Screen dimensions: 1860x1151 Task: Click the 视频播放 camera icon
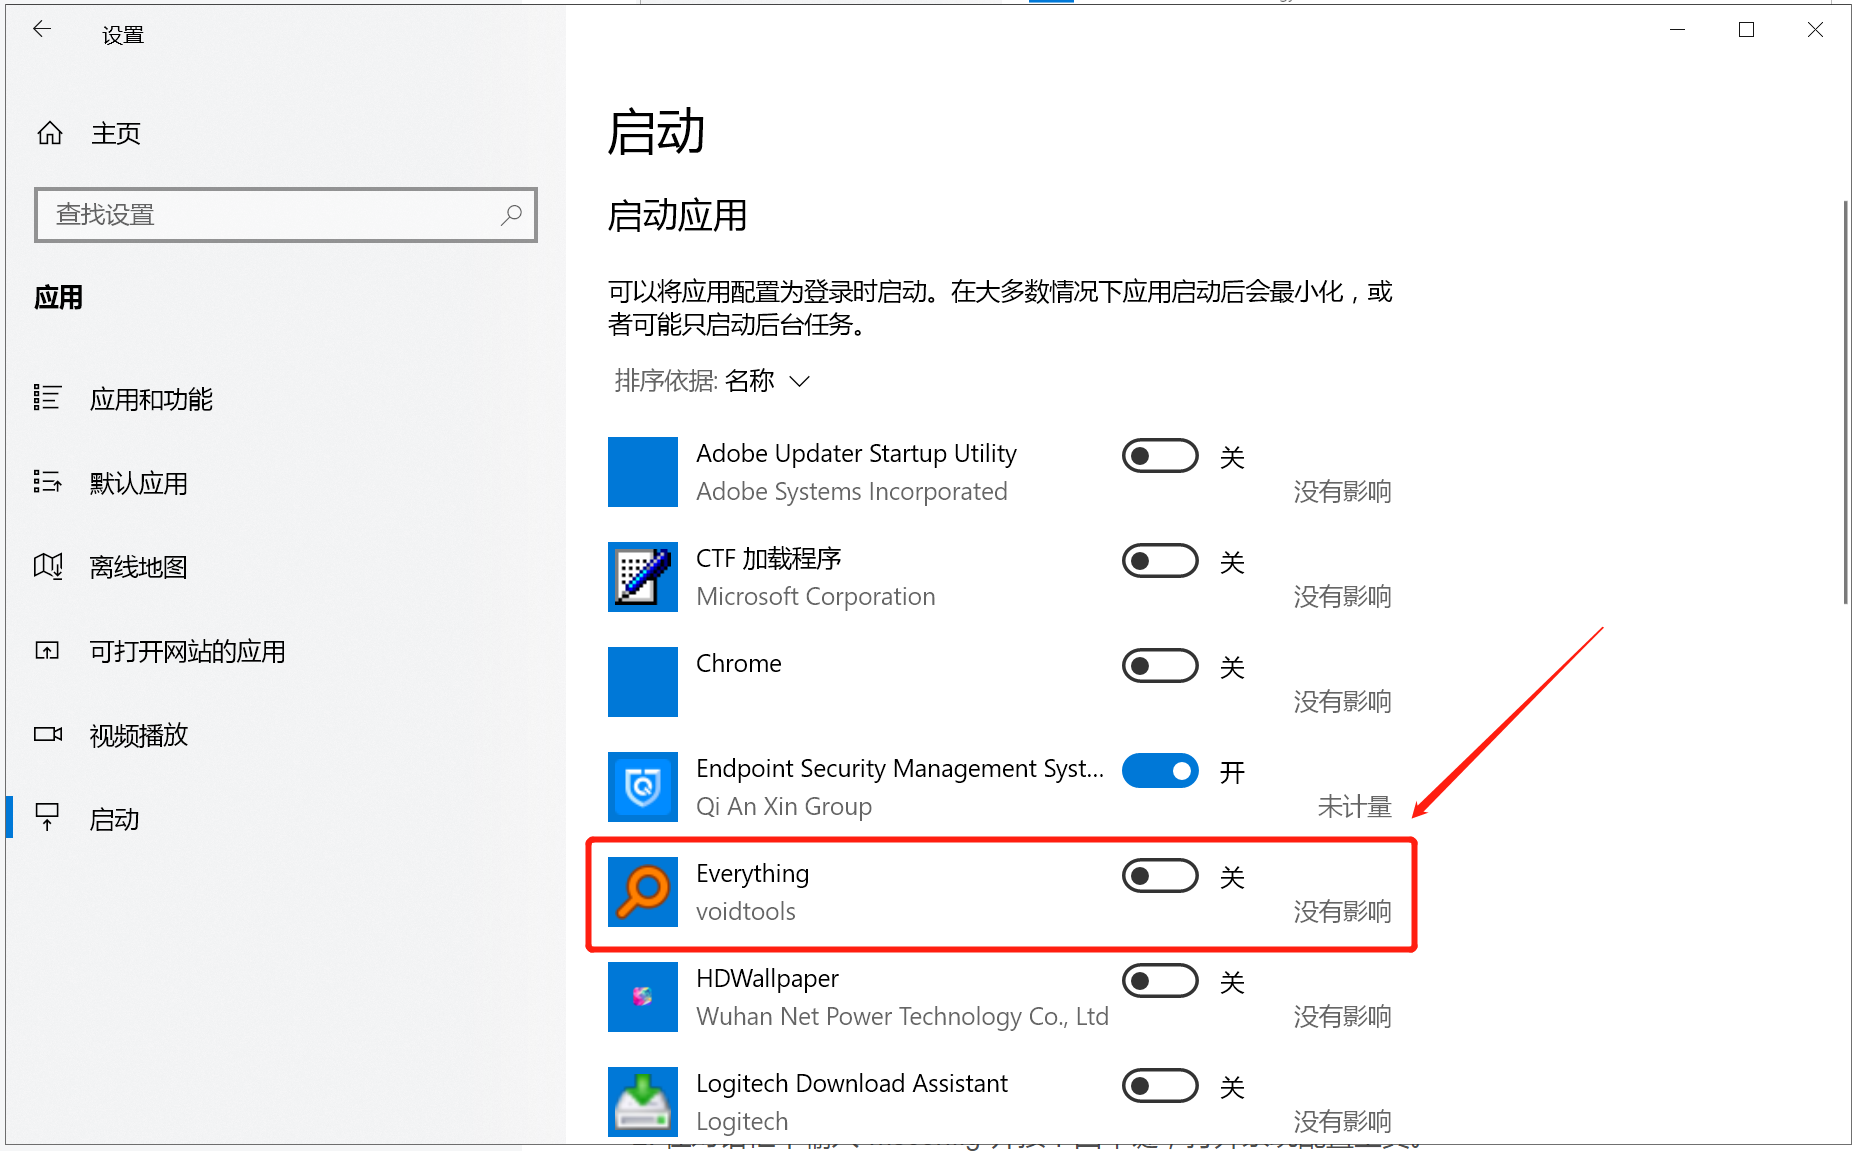[47, 734]
